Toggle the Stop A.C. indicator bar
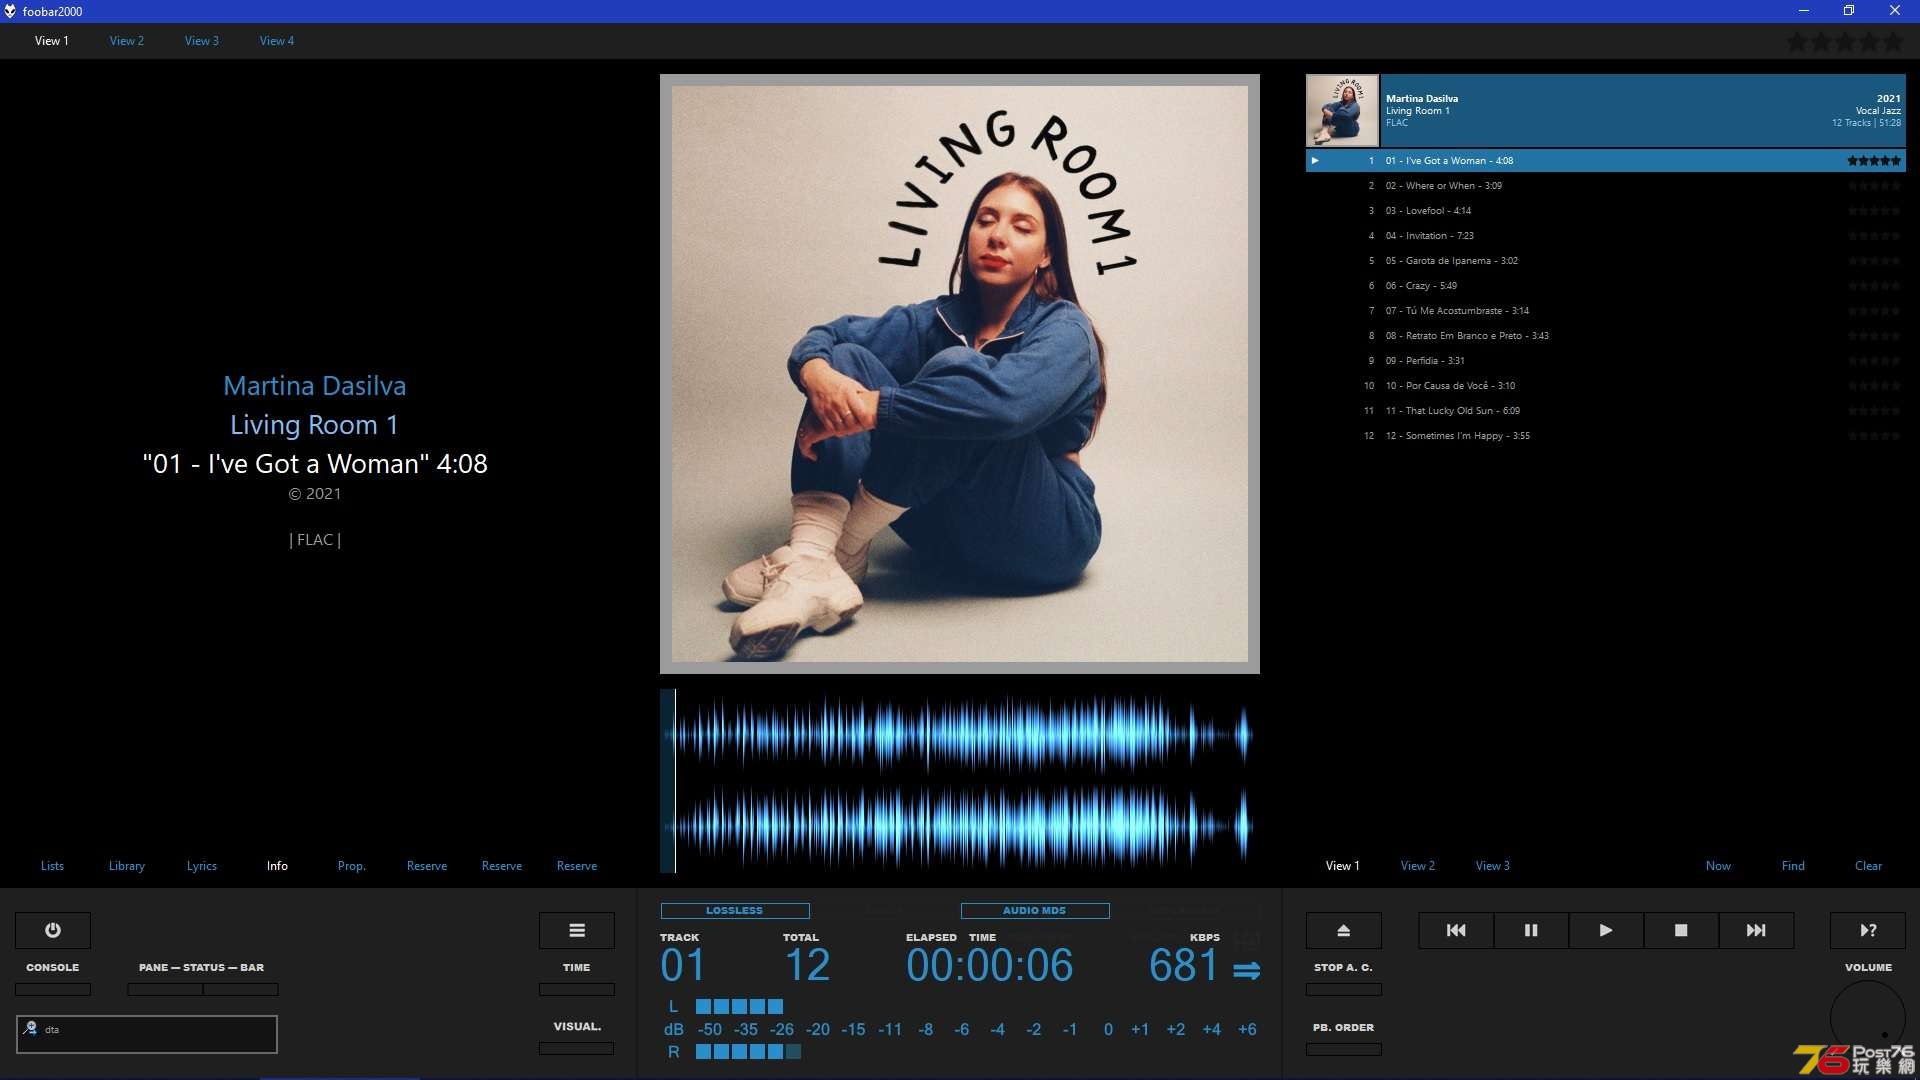Viewport: 1920px width, 1080px height. coord(1344,989)
